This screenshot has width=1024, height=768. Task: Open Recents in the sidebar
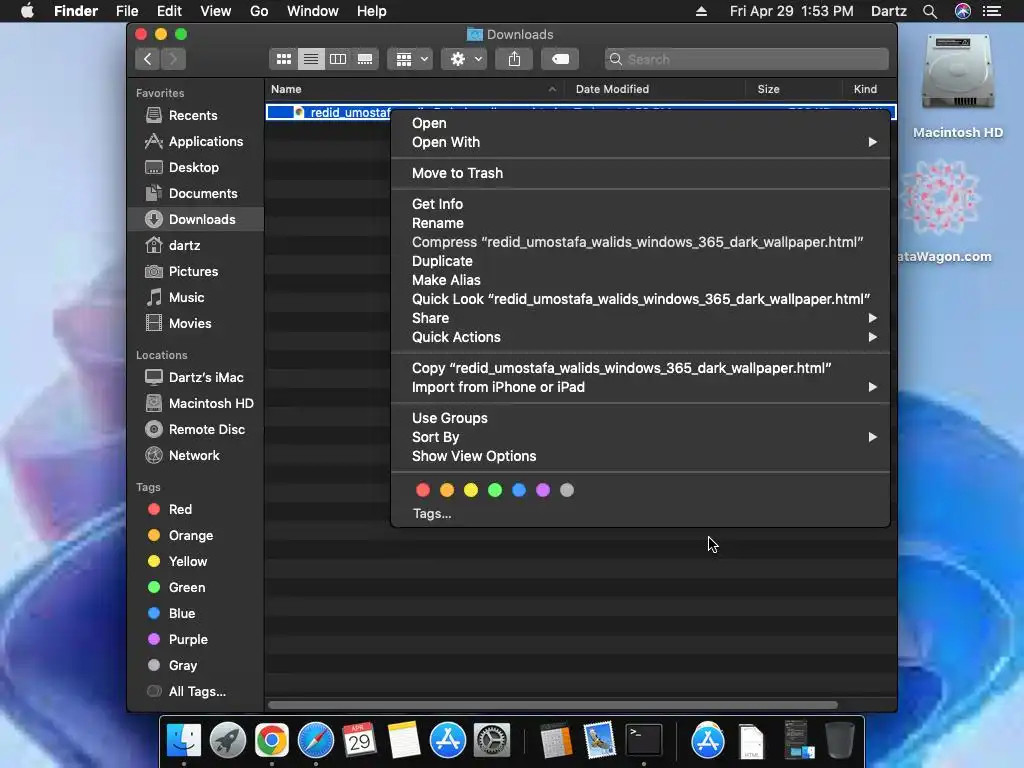point(196,116)
